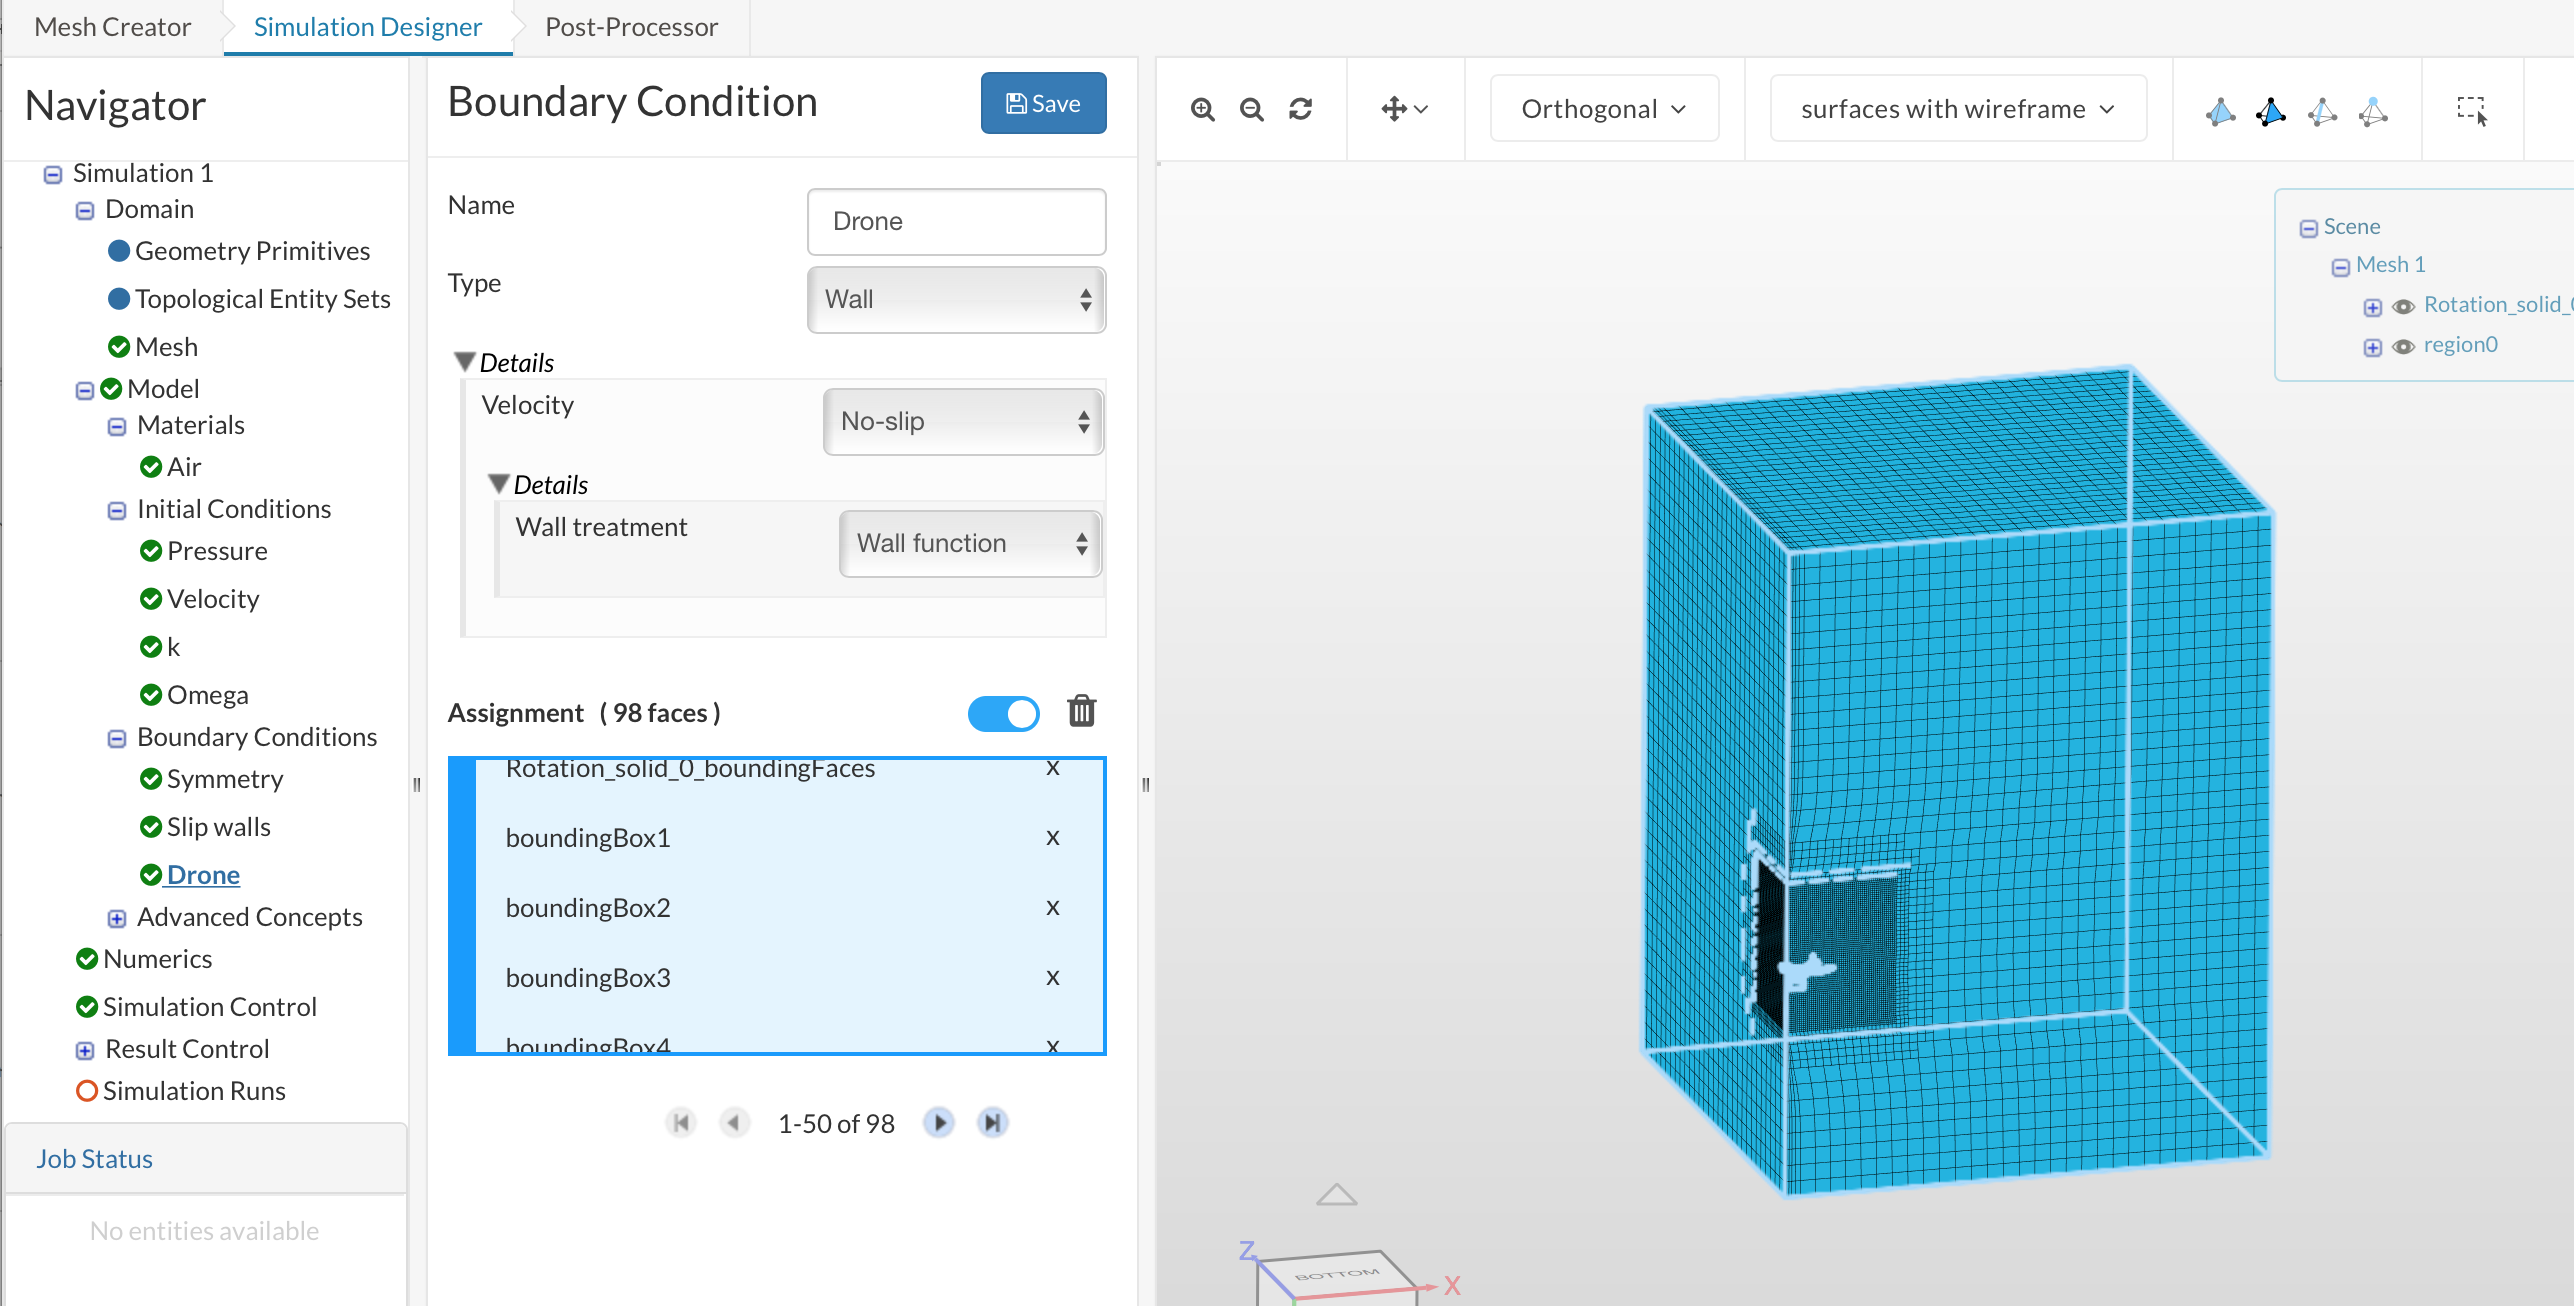Reset the view with the refresh icon
The height and width of the screenshot is (1306, 2574).
pos(1300,109)
